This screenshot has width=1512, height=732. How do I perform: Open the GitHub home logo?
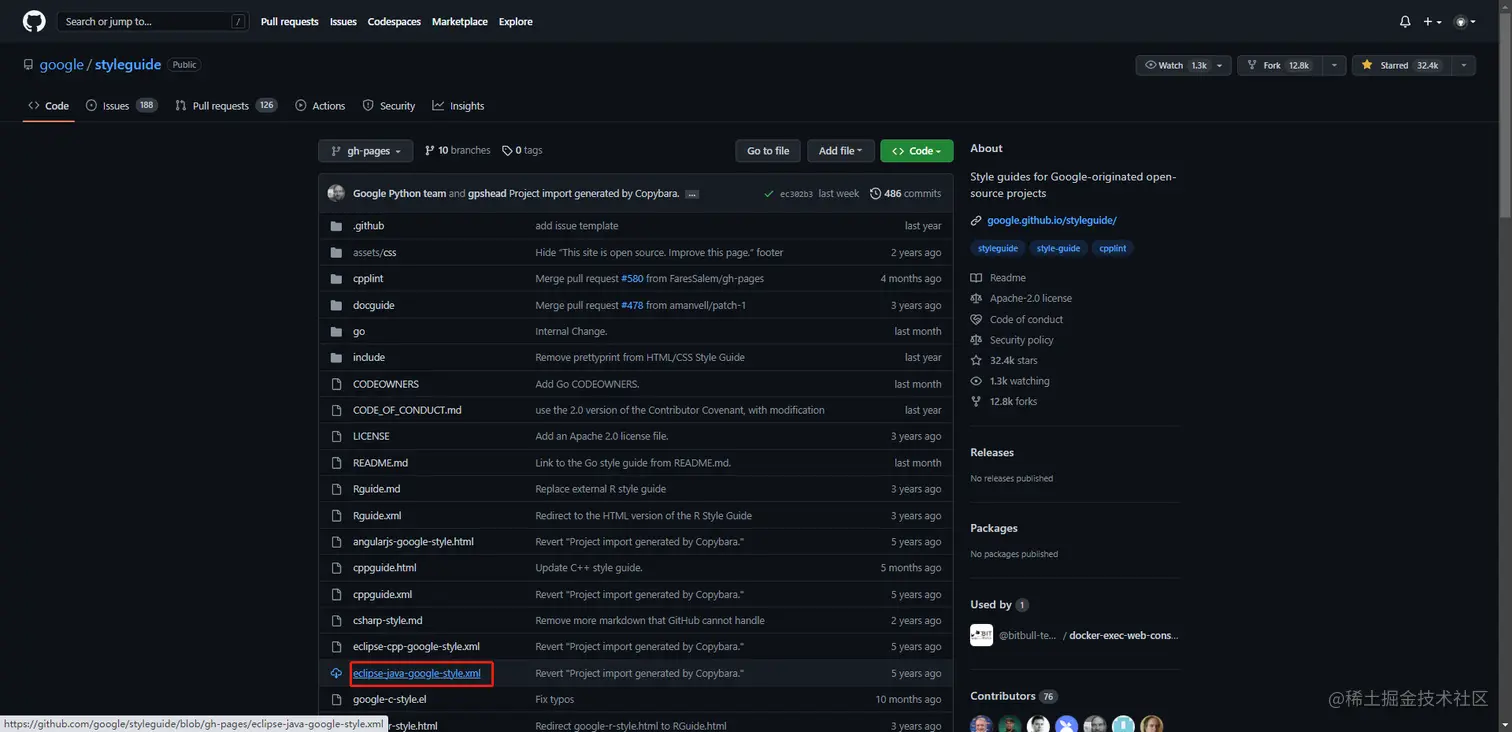click(x=34, y=21)
